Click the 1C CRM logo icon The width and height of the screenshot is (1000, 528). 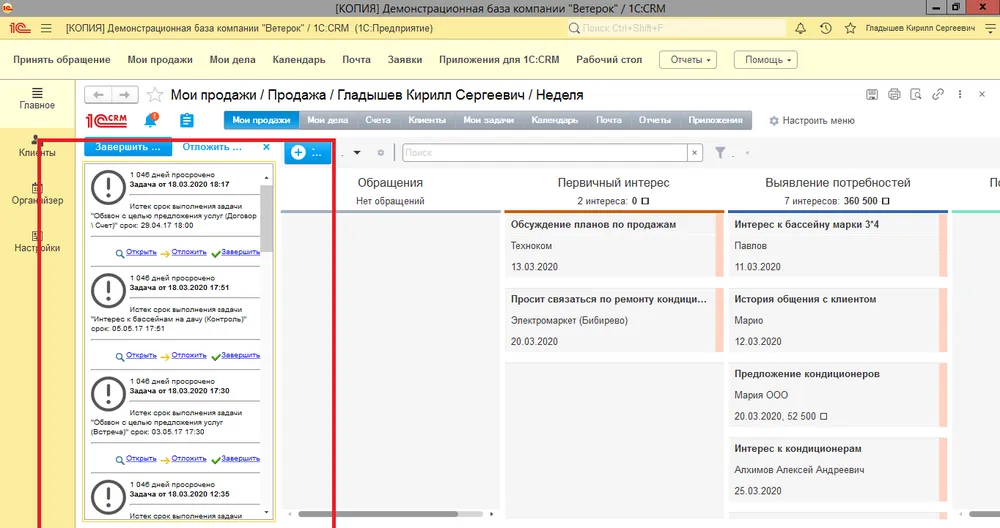(107, 120)
